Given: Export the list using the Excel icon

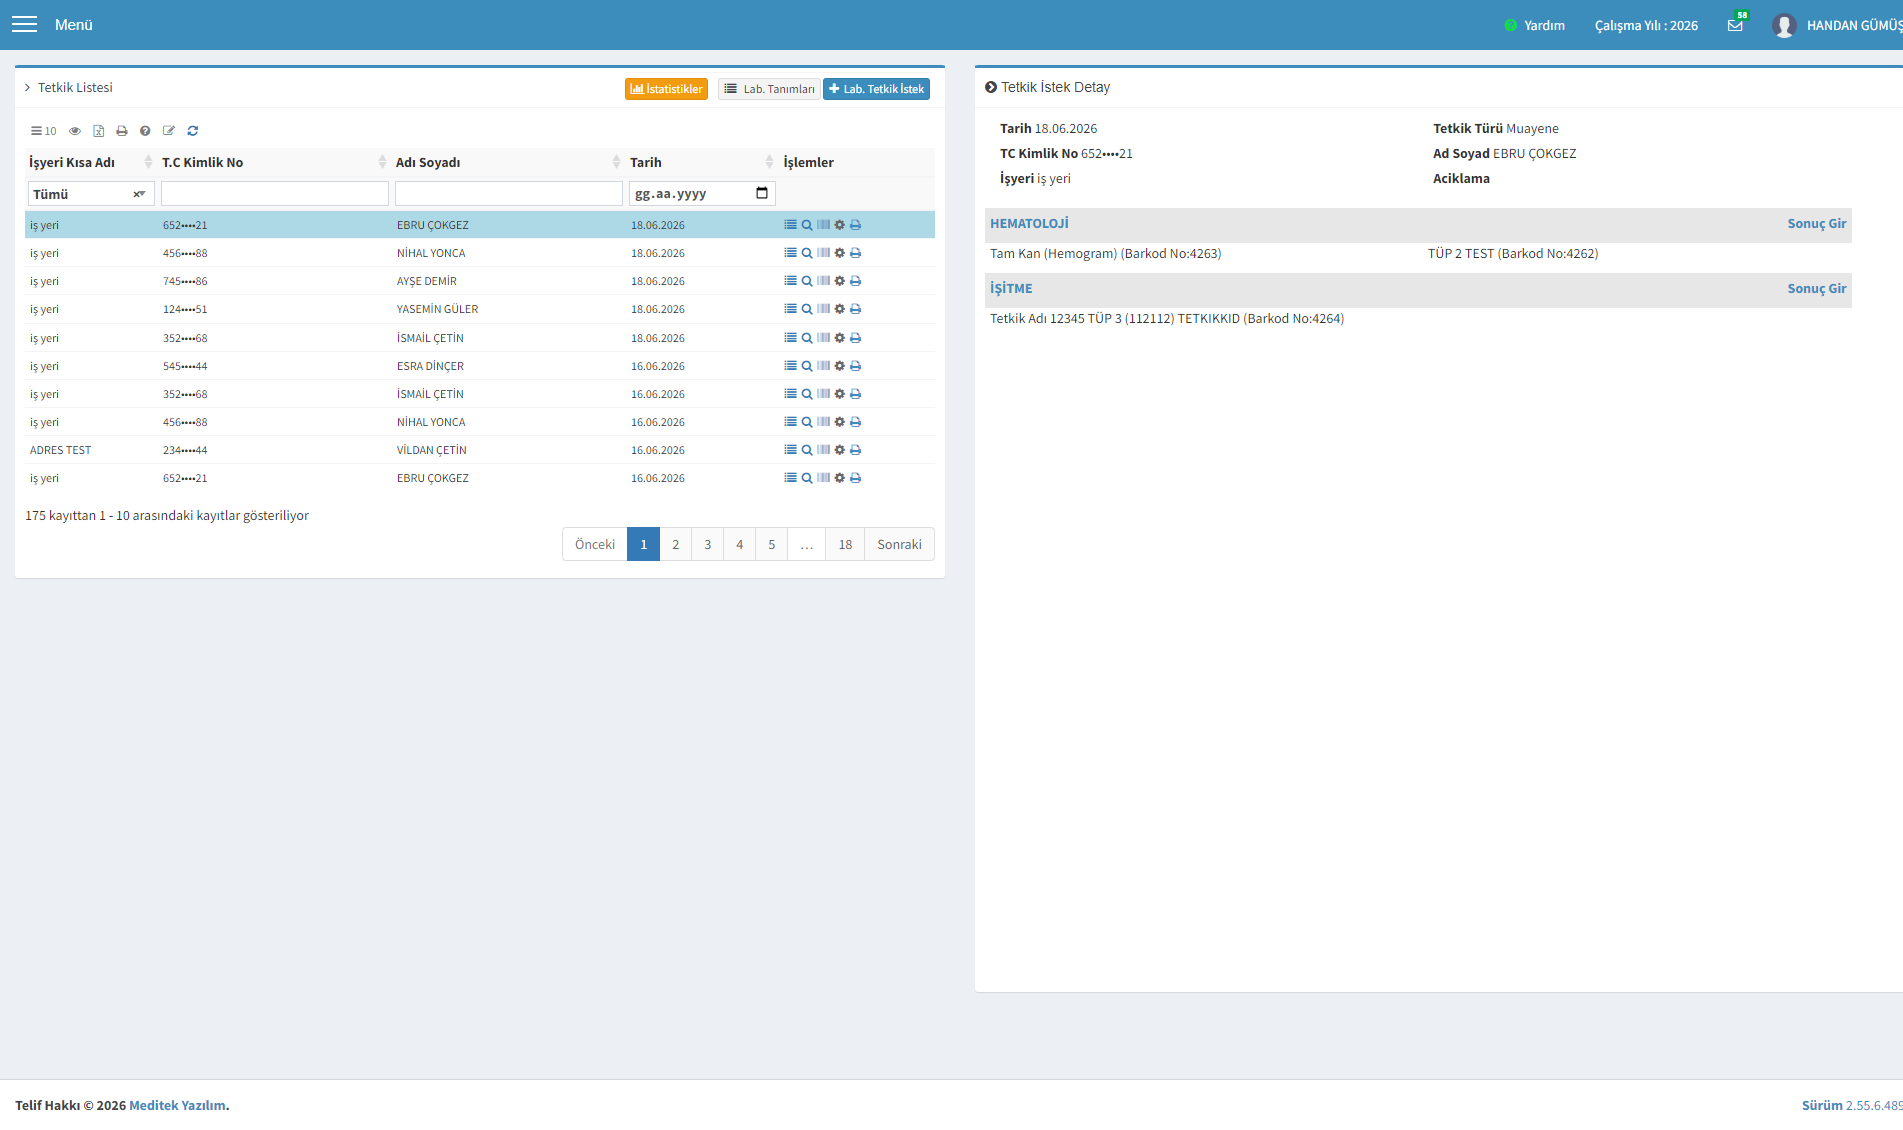Looking at the screenshot, I should 99,131.
